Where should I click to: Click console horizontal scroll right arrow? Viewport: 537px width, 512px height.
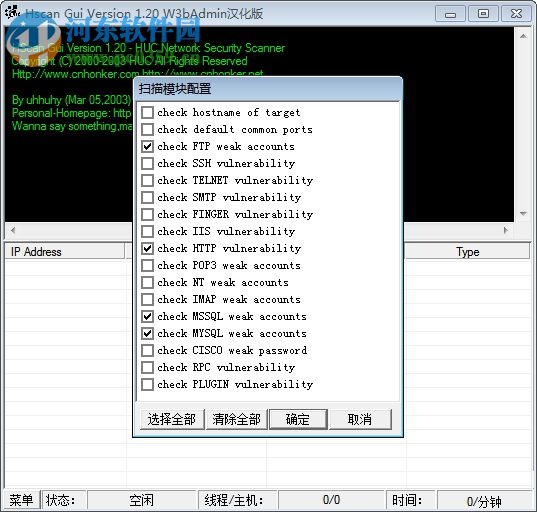point(506,230)
